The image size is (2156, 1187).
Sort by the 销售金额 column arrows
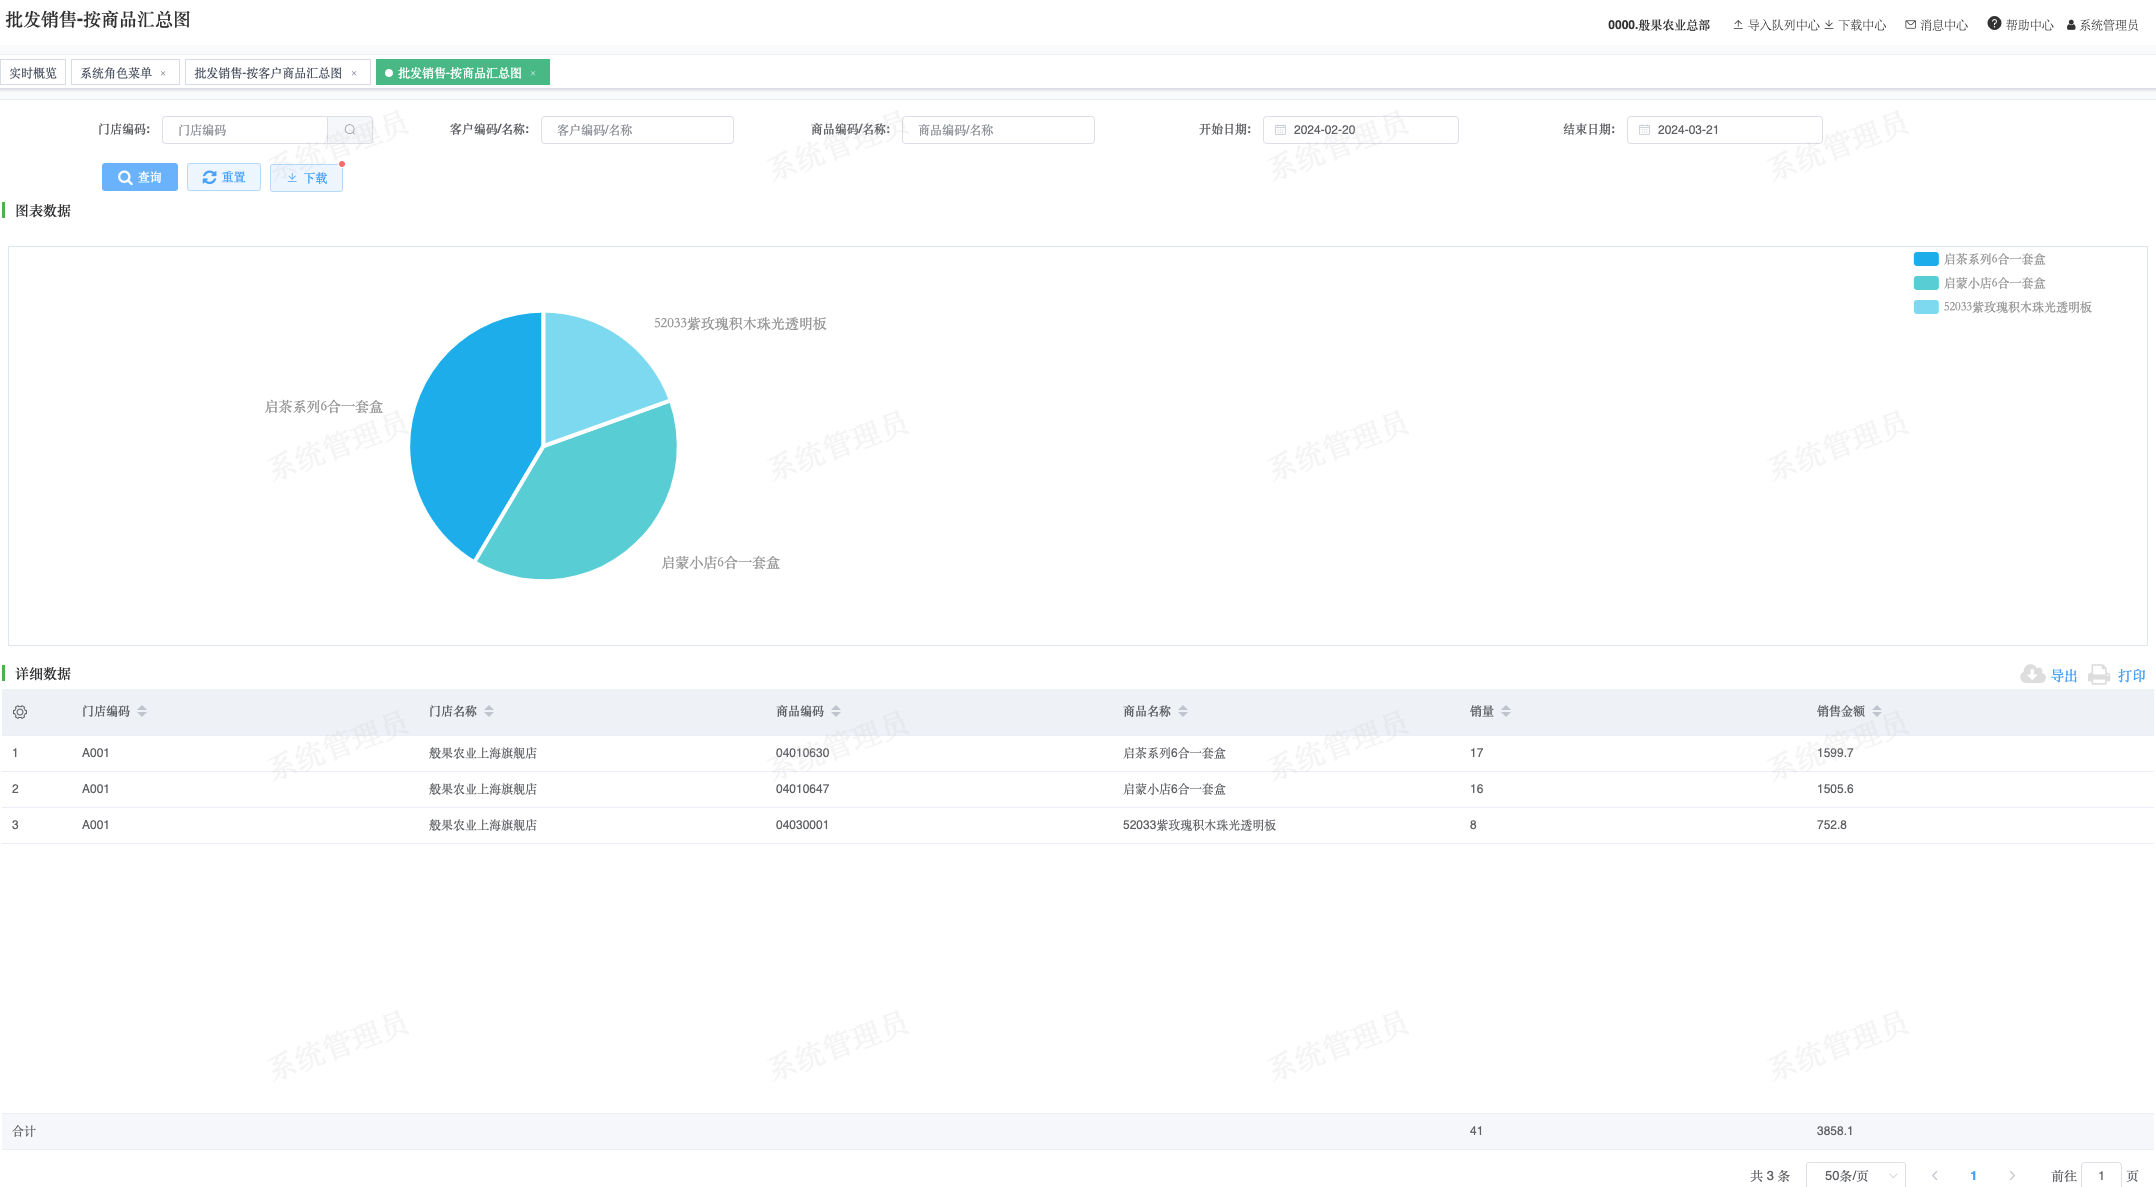coord(1877,711)
